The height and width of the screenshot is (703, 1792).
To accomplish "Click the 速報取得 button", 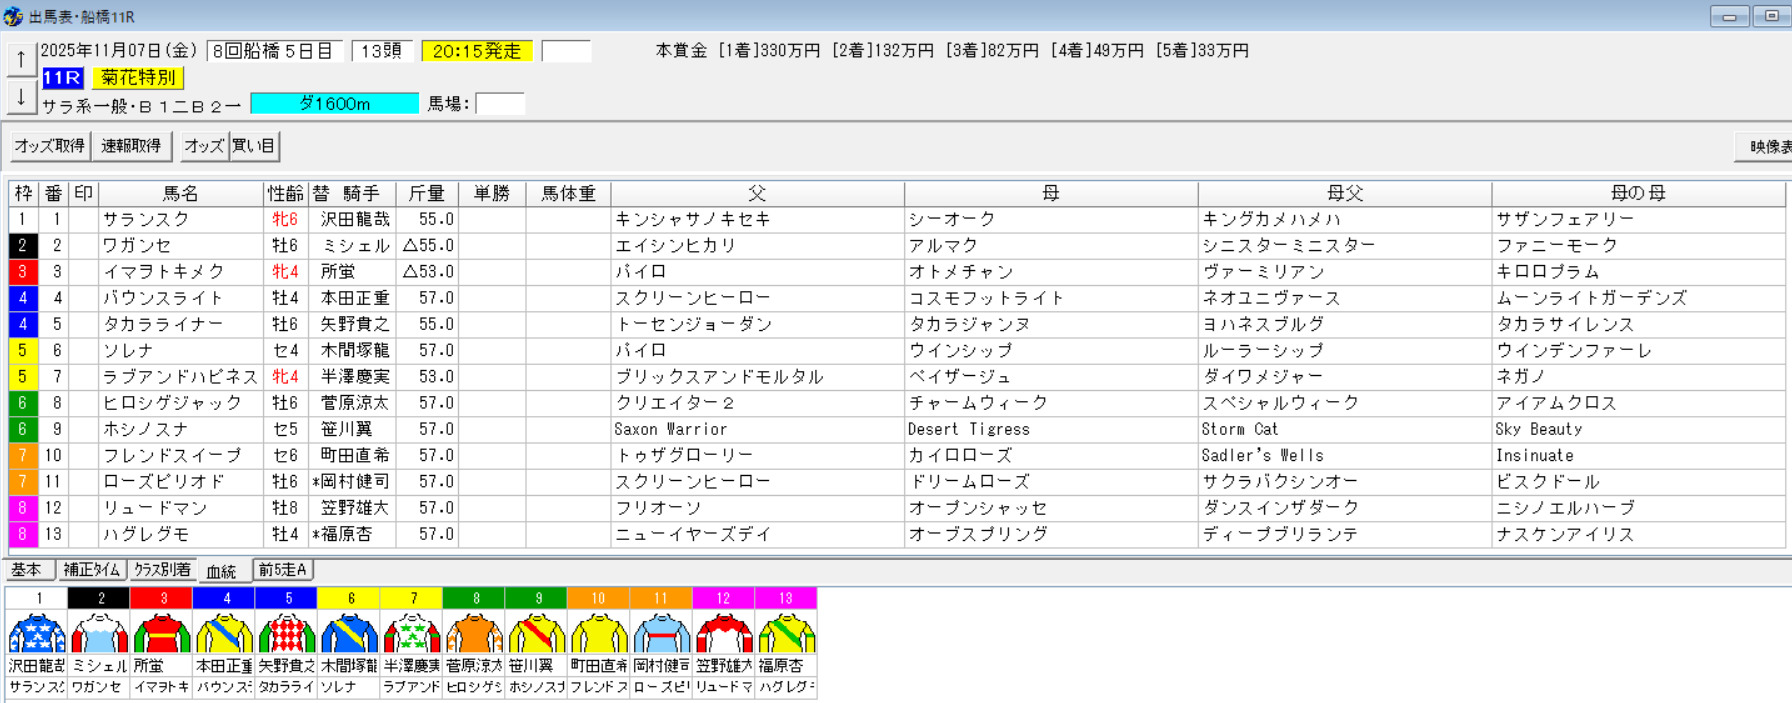I will coord(131,146).
